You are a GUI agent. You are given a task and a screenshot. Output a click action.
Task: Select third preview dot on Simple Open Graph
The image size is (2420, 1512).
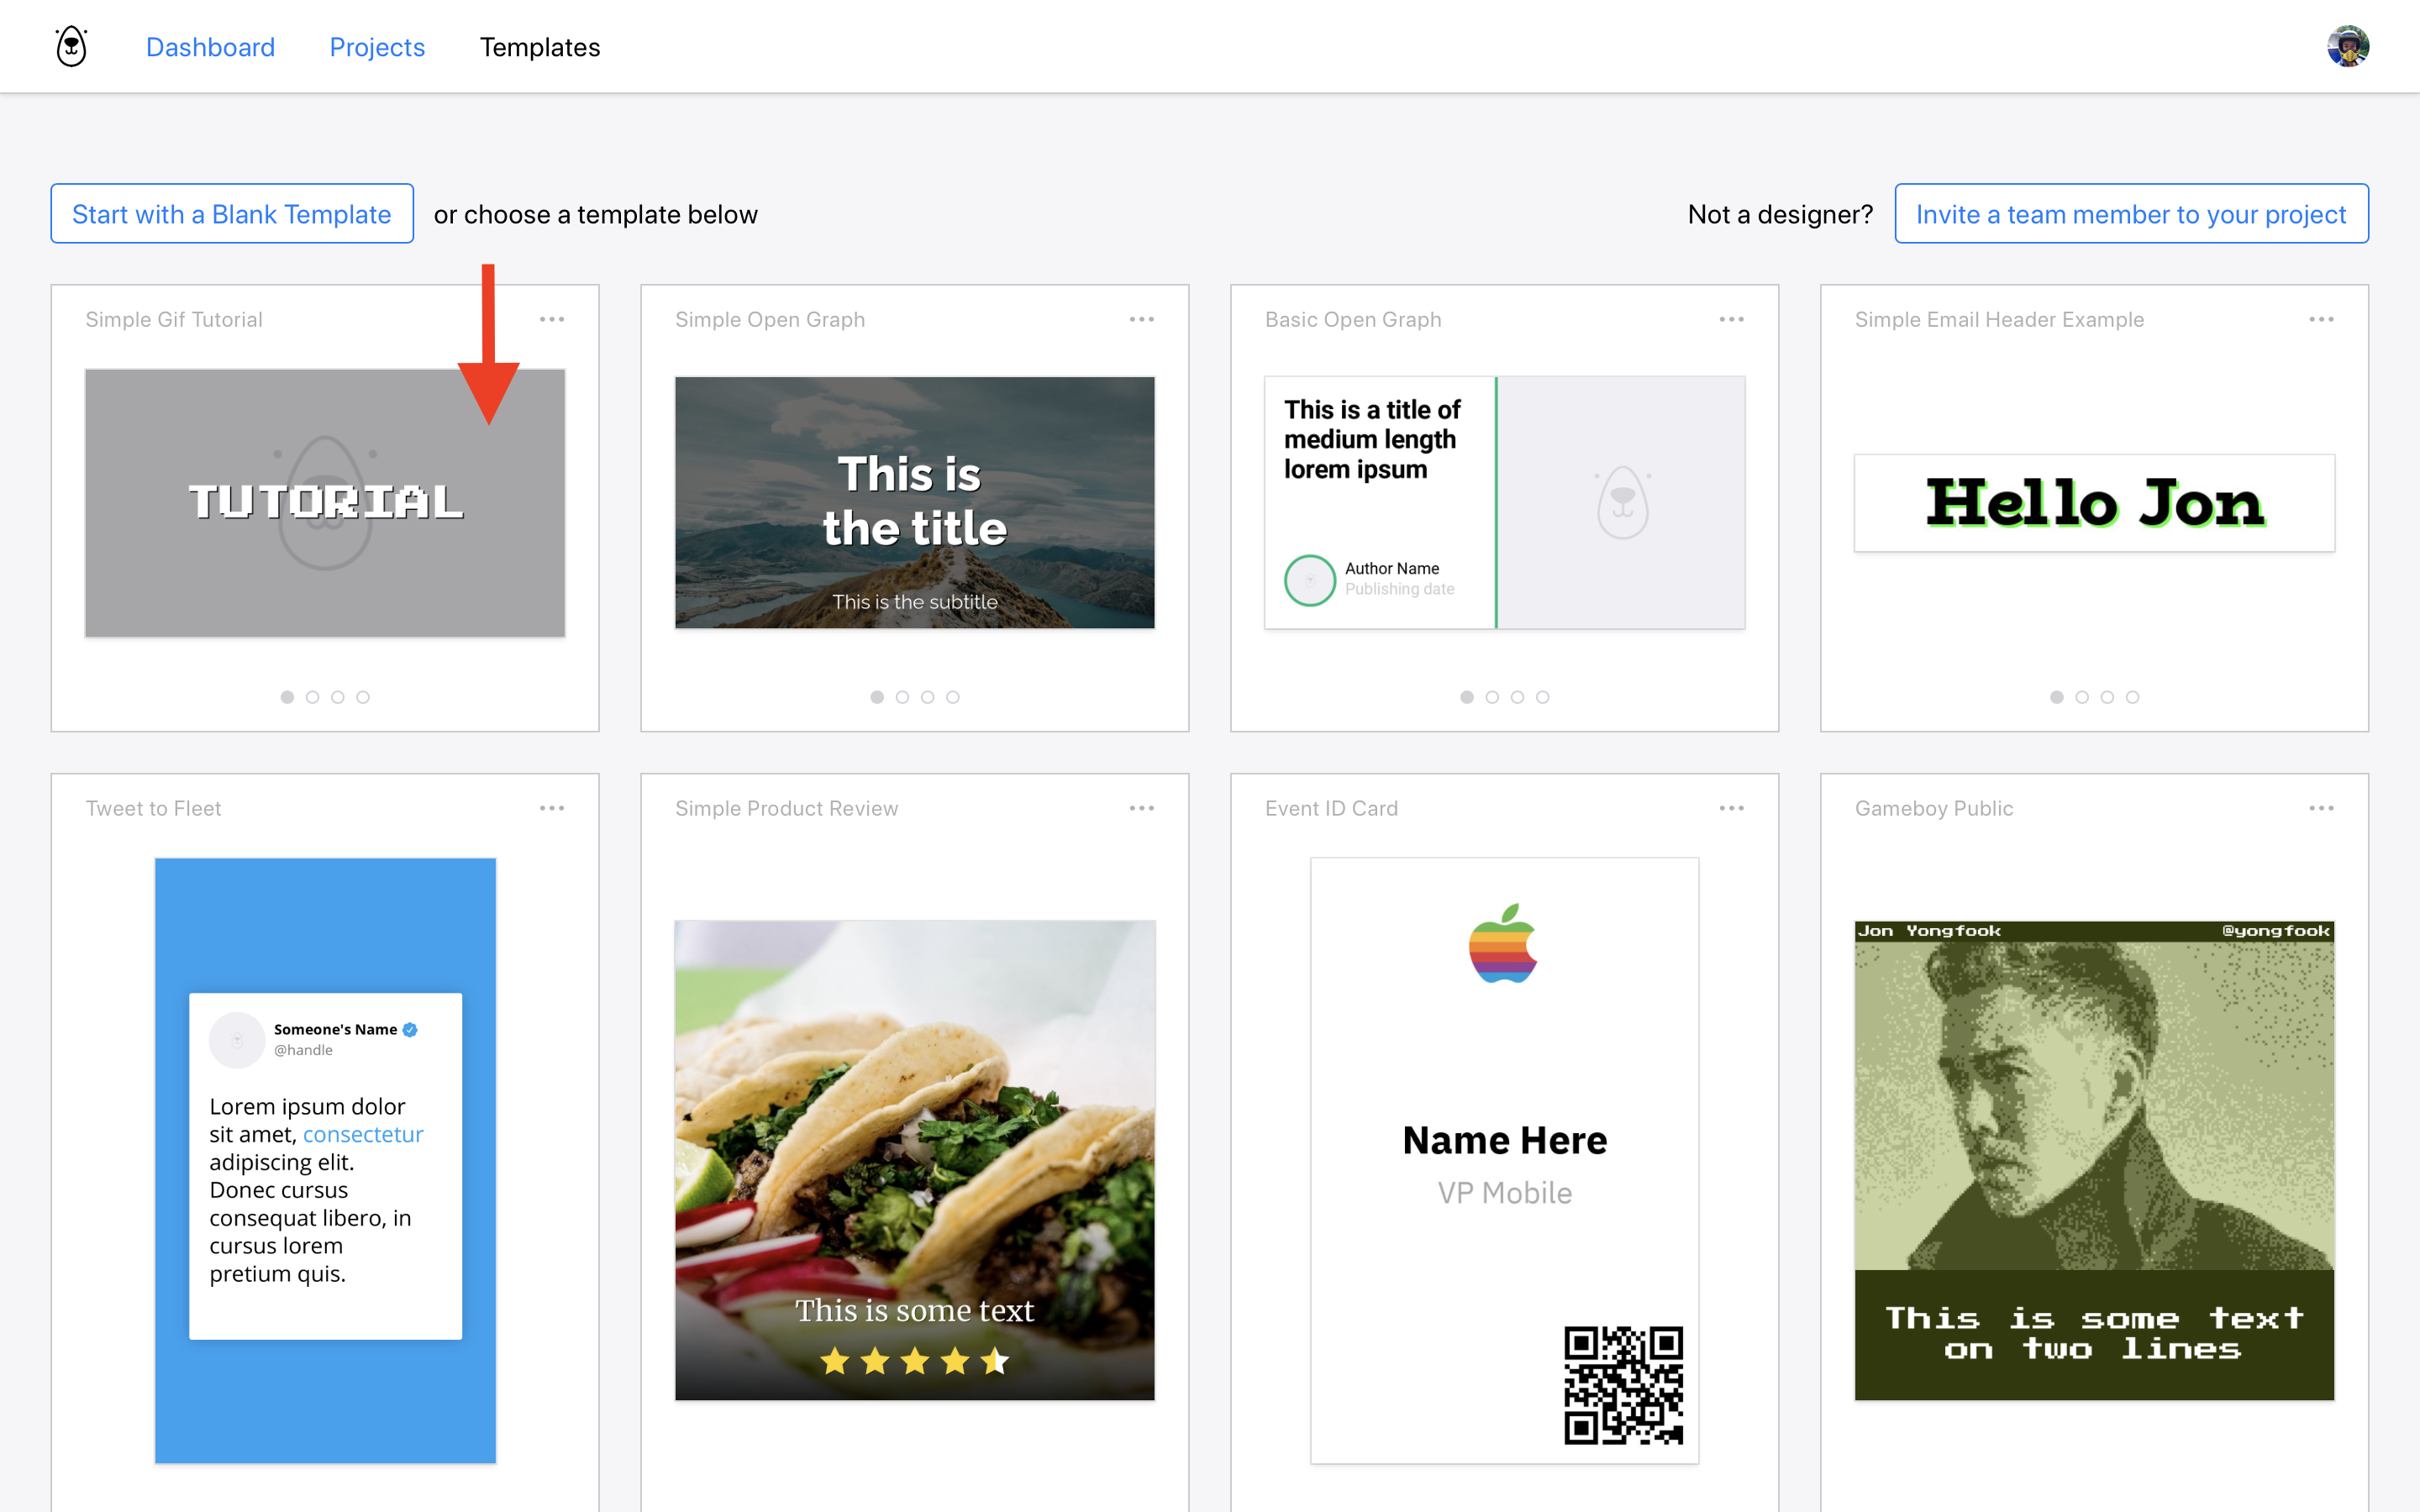928,697
